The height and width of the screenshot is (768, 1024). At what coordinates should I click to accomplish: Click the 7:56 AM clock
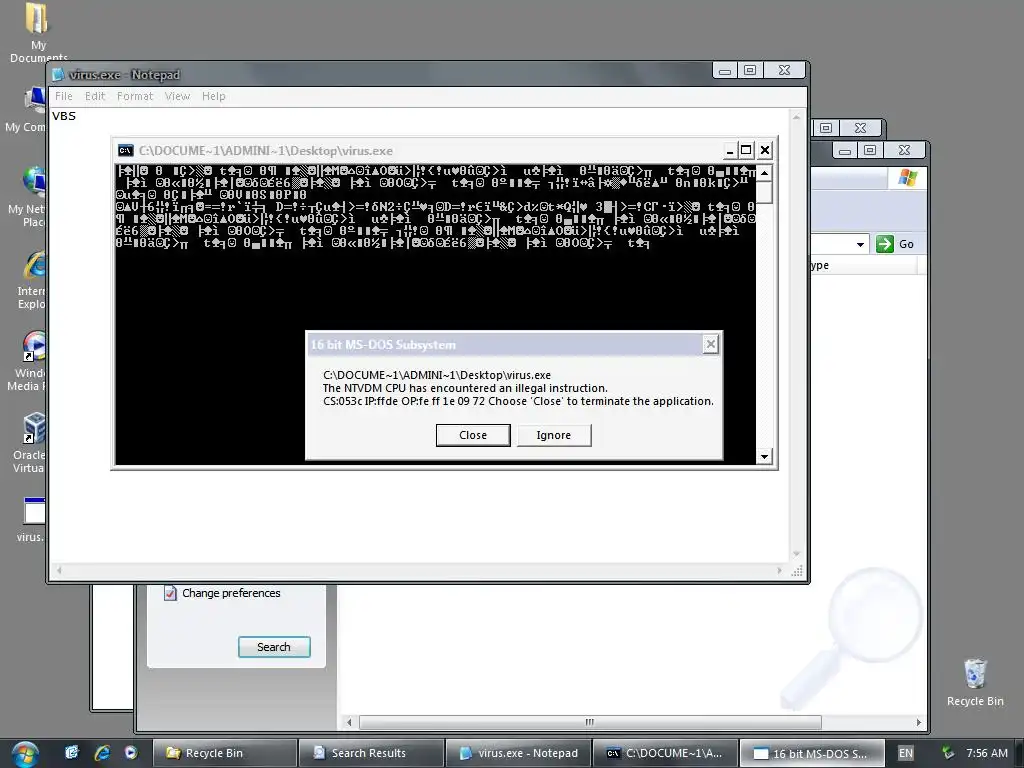(987, 753)
